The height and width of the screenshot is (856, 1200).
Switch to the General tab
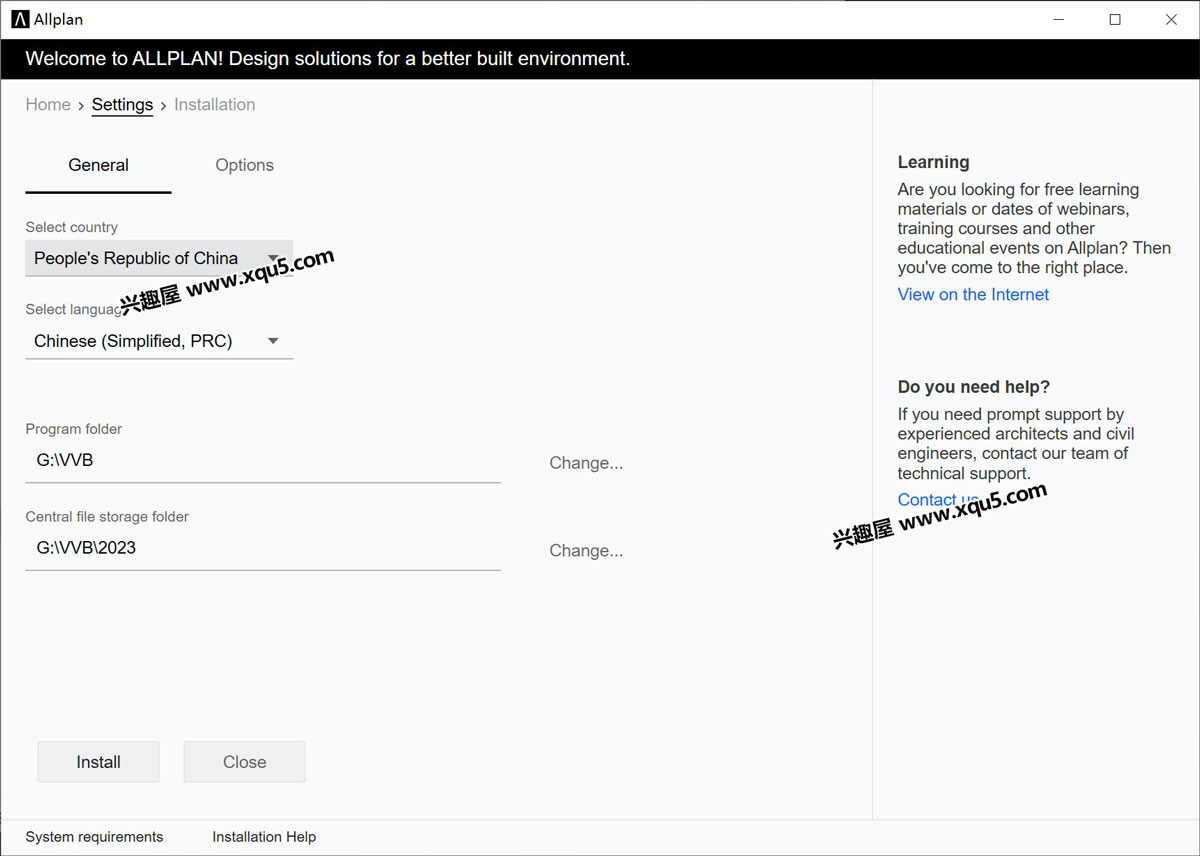point(98,166)
